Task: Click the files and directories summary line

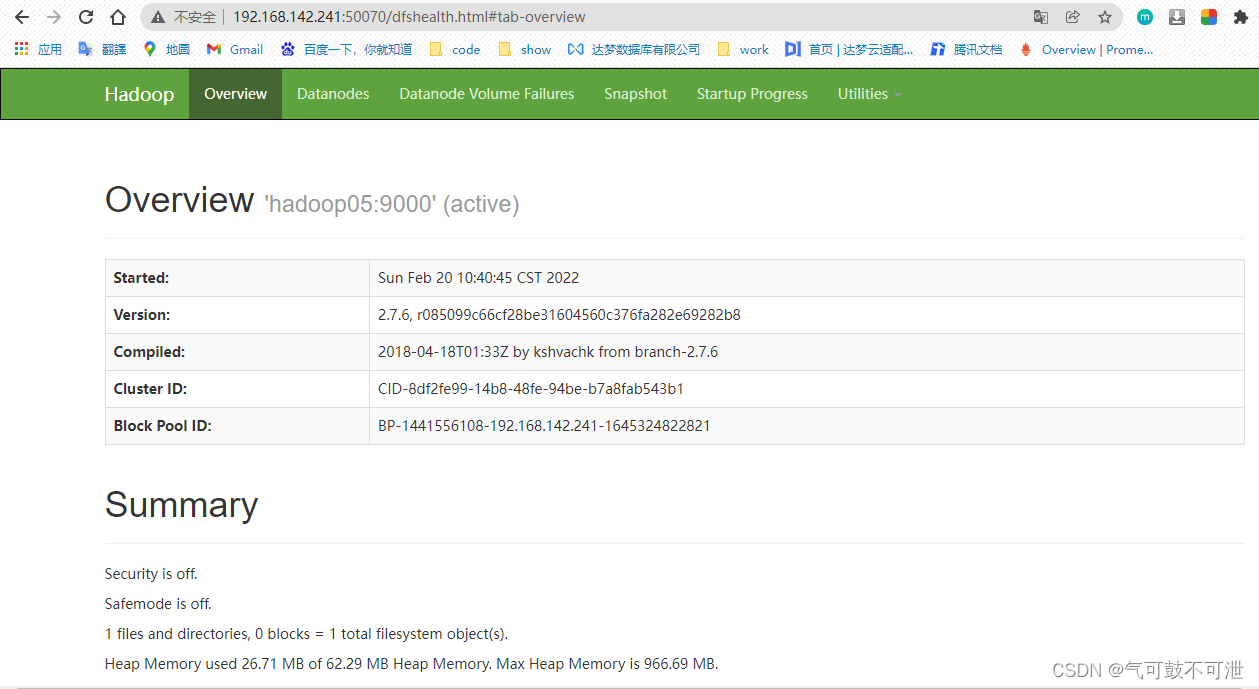Action: 306,634
